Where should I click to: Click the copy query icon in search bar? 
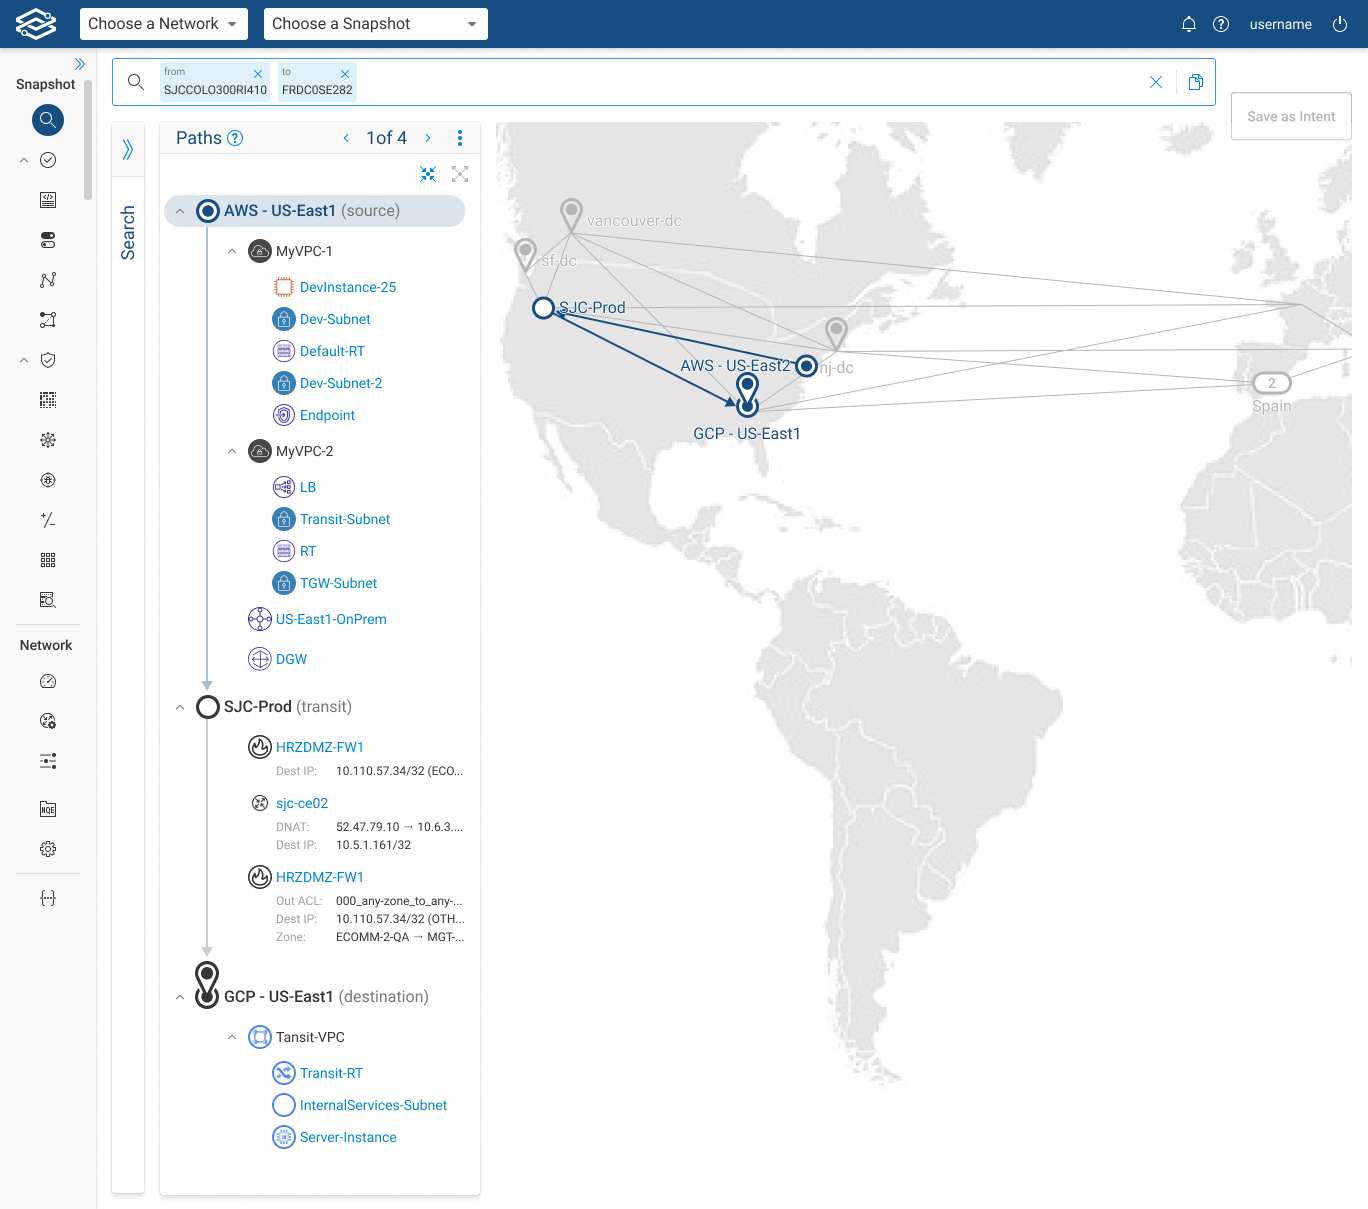click(x=1195, y=82)
